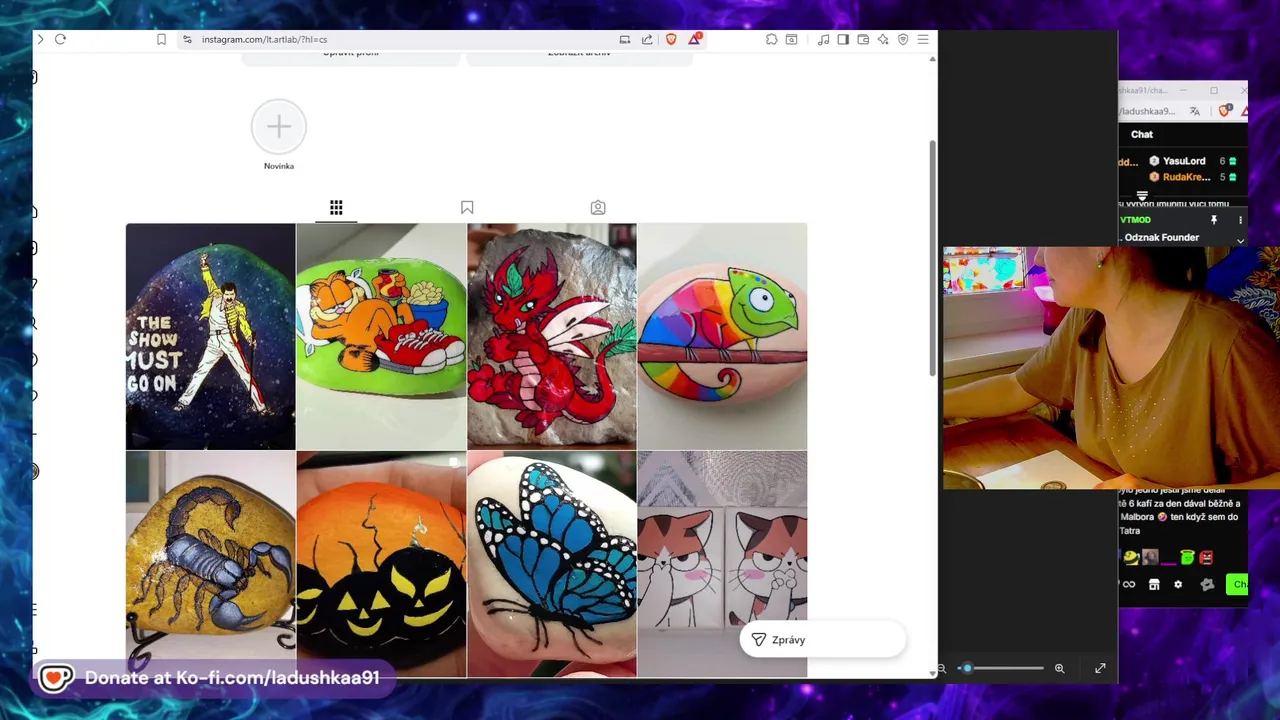Click the Donate at Ko-fi.com/ladushkaa91 banner
1280x720 pixels.
coord(214,678)
